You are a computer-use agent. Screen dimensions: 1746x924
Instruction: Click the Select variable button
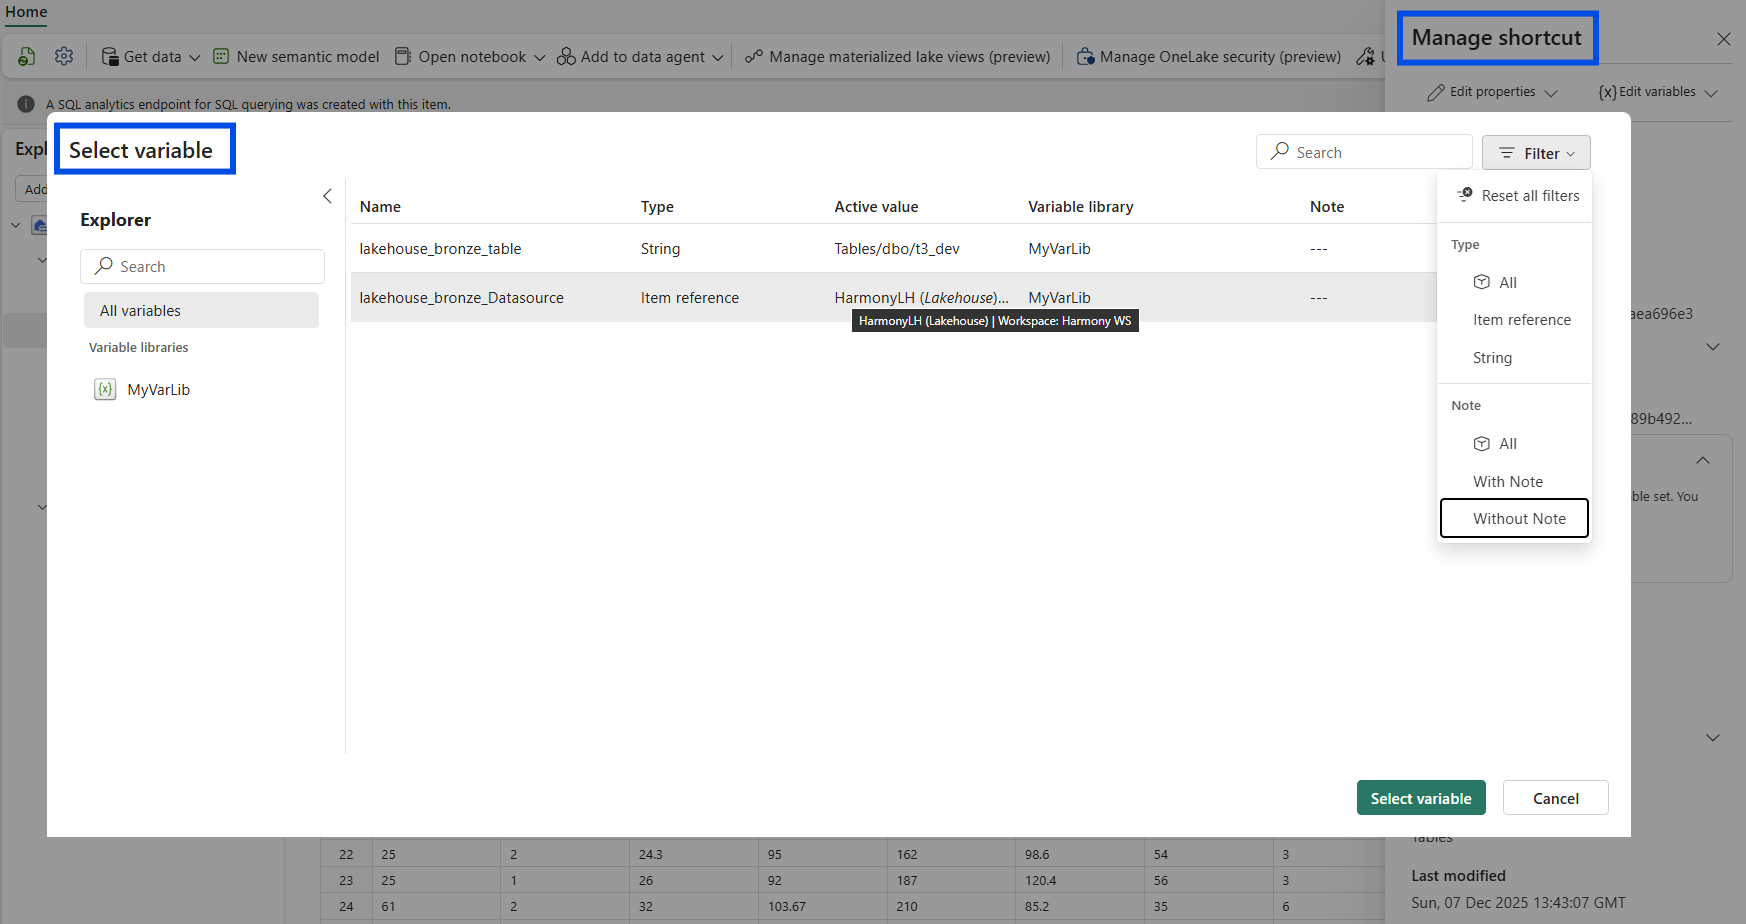click(1420, 798)
